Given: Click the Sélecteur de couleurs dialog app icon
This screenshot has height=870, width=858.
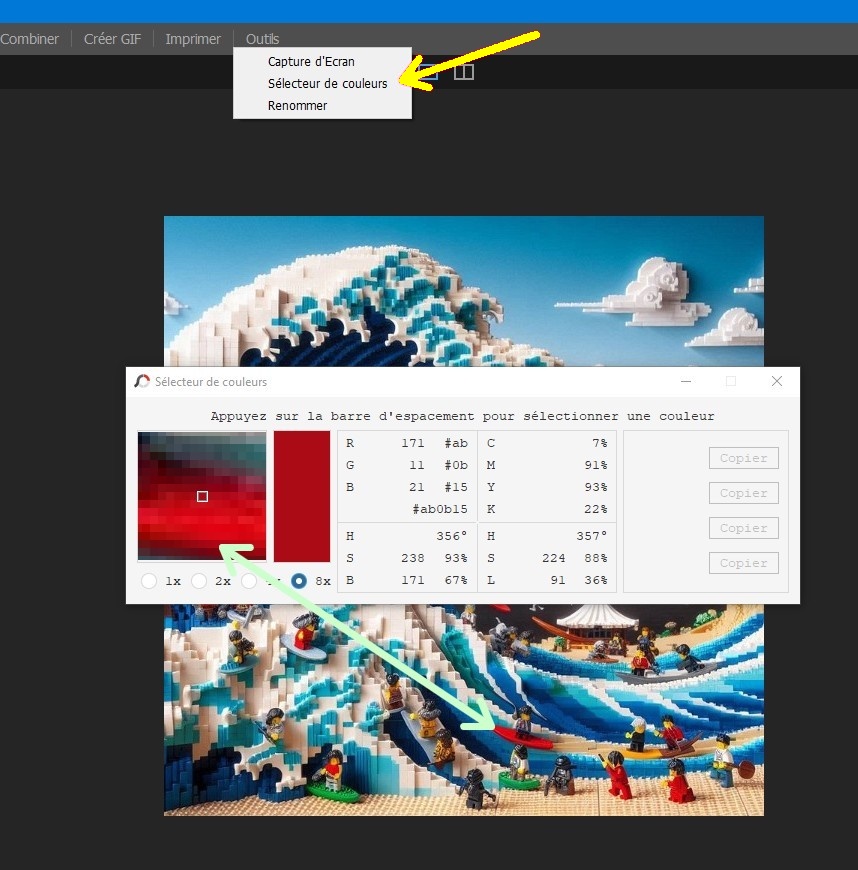Looking at the screenshot, I should point(142,381).
